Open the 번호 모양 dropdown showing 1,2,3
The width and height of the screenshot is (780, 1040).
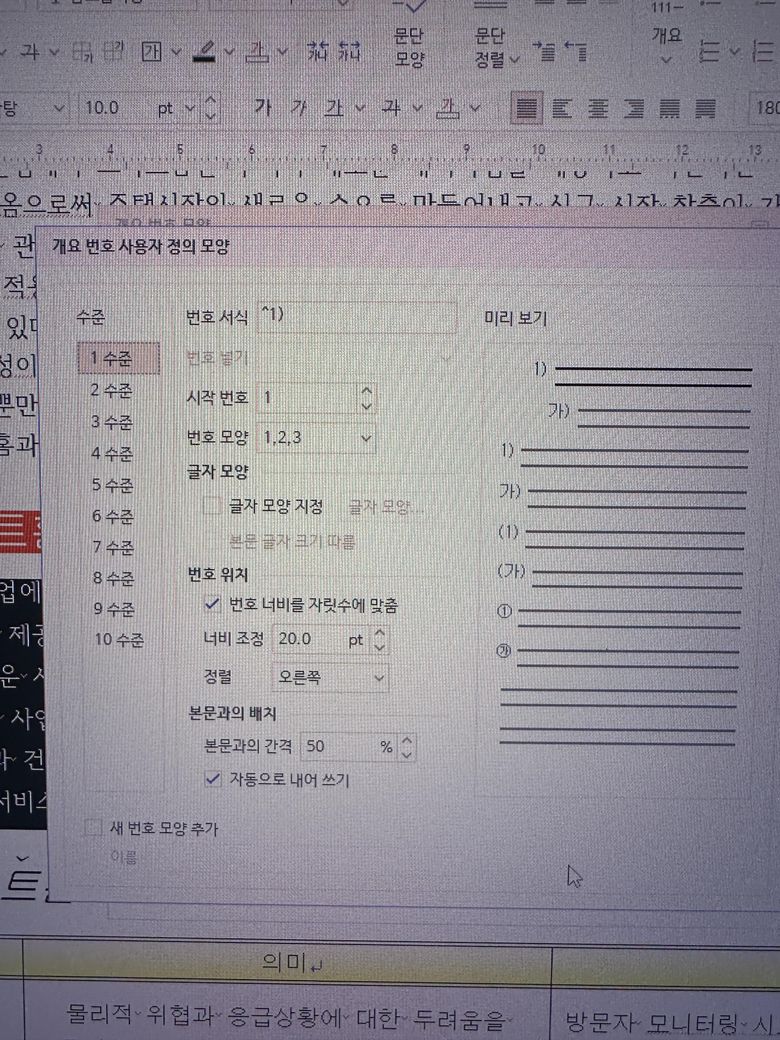click(316, 438)
